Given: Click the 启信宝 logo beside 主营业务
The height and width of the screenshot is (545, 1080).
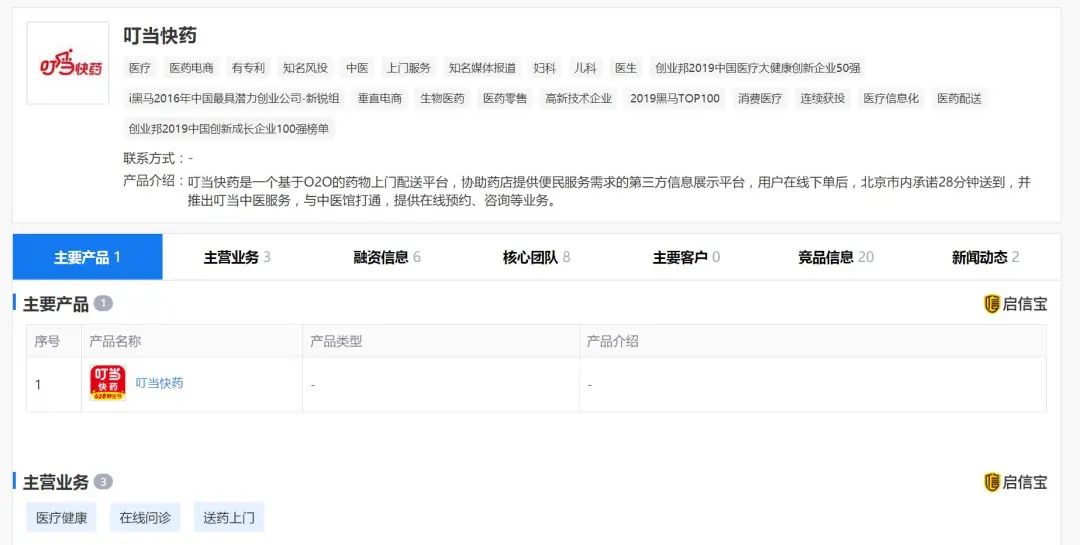Looking at the screenshot, I should pos(1015,482).
